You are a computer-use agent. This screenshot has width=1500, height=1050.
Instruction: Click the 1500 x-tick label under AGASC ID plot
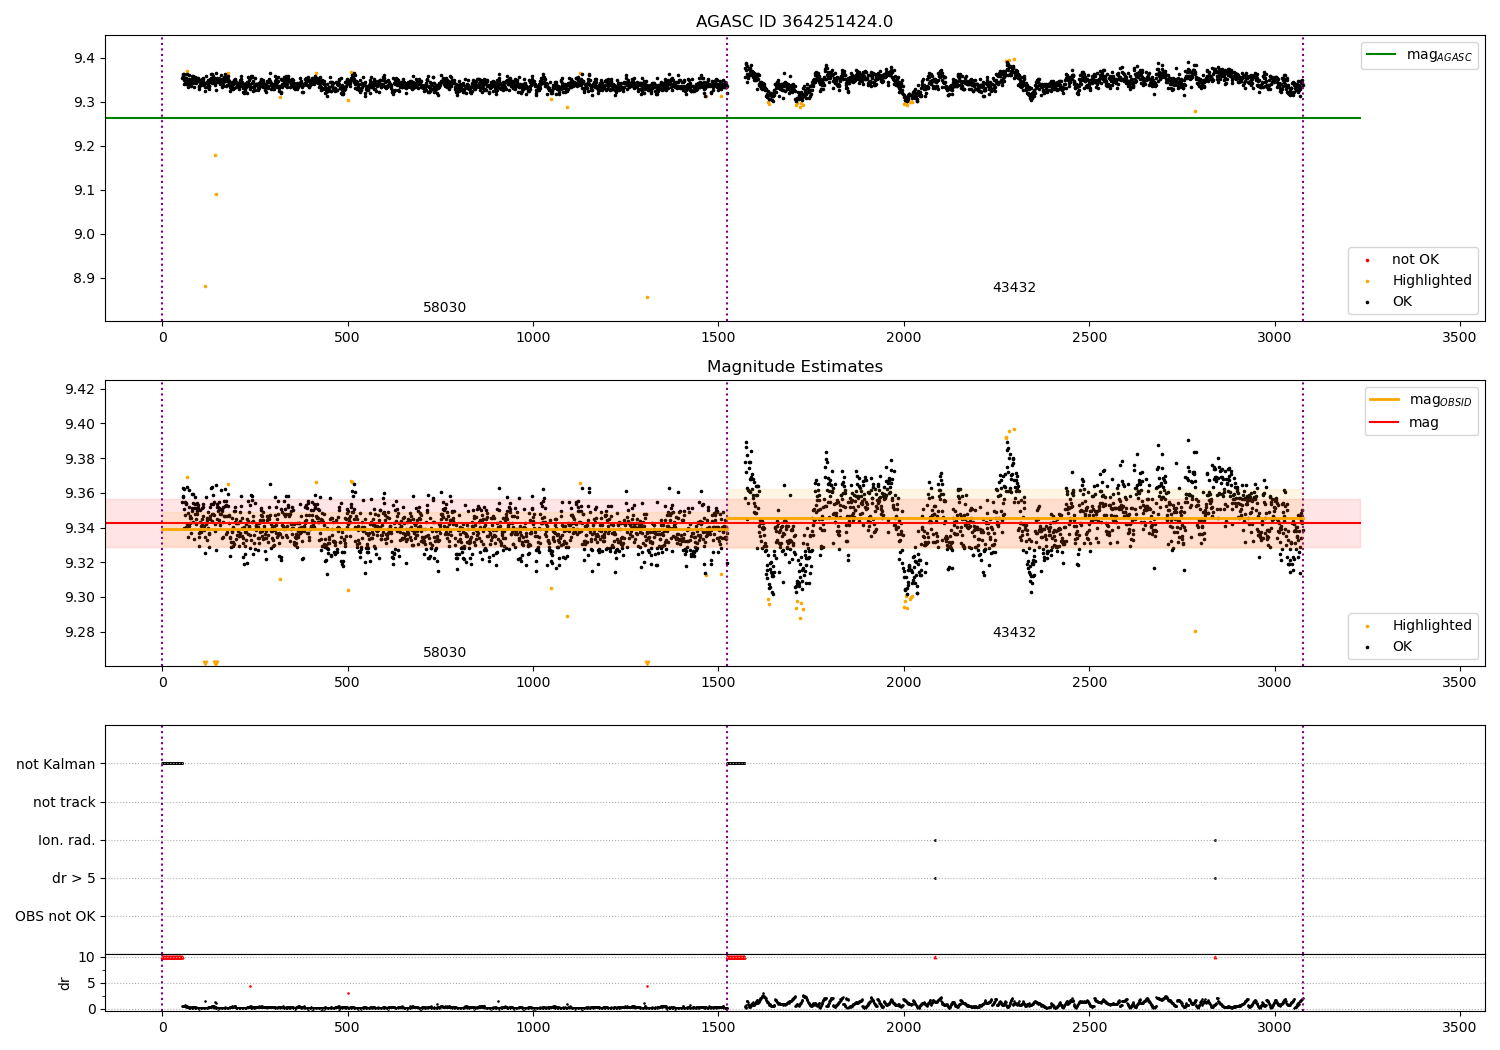(x=718, y=337)
